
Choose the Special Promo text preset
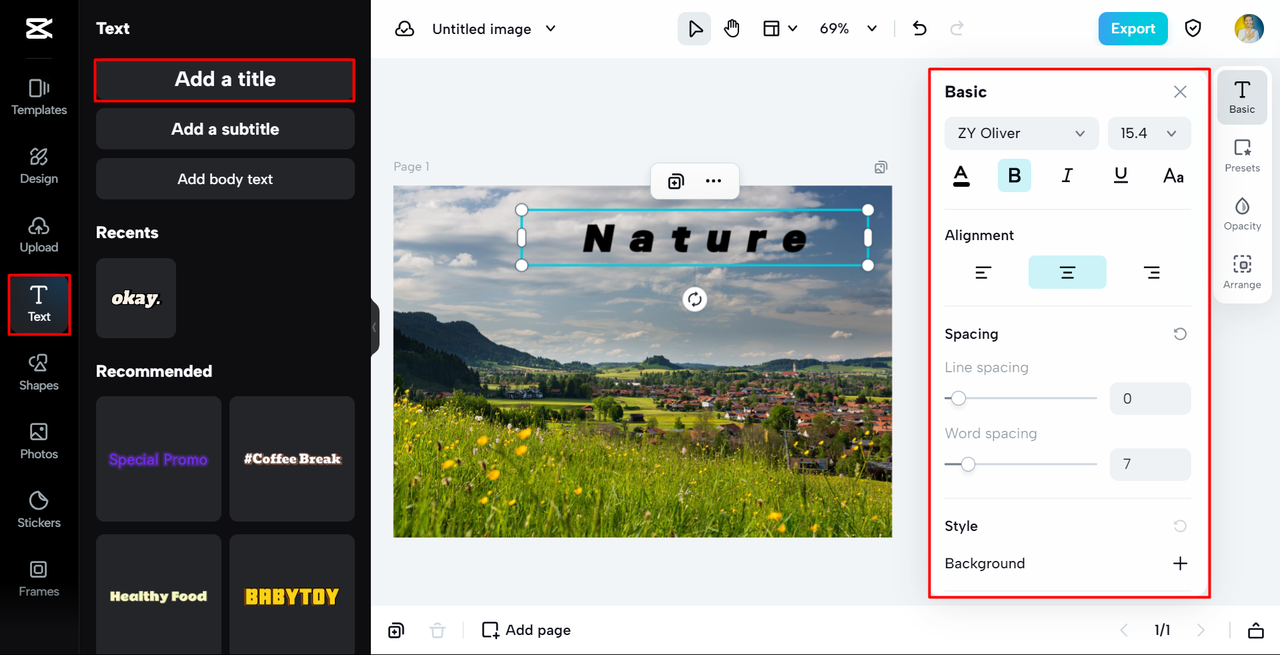click(x=158, y=459)
